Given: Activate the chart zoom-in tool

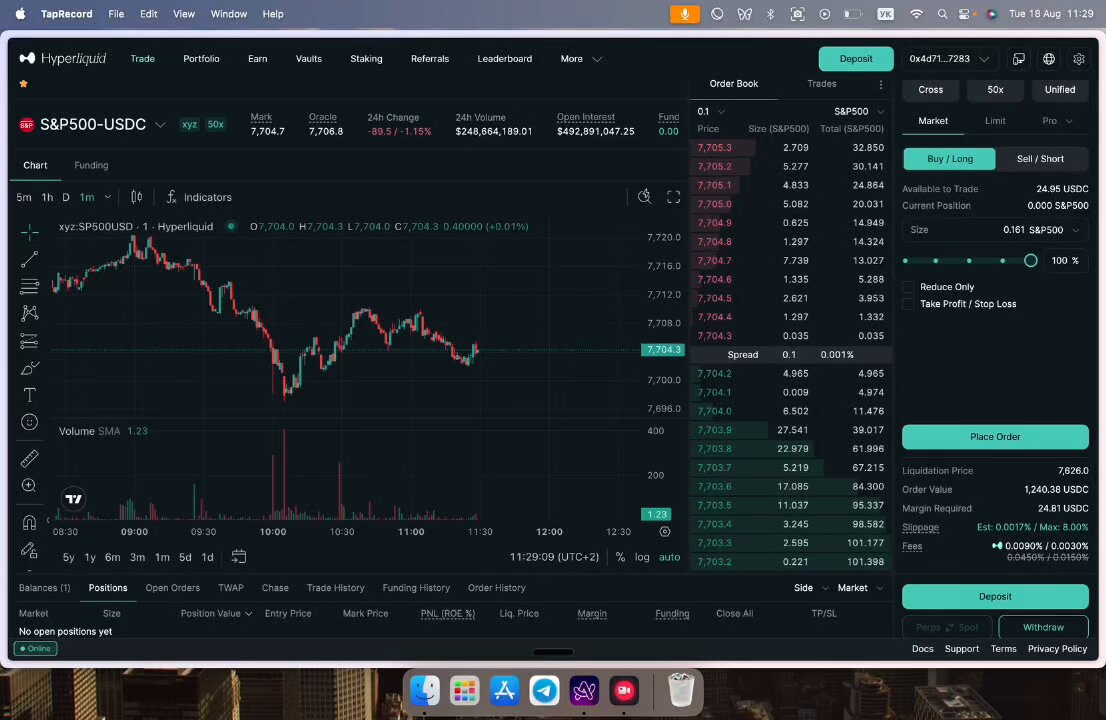Looking at the screenshot, I should click(30, 486).
